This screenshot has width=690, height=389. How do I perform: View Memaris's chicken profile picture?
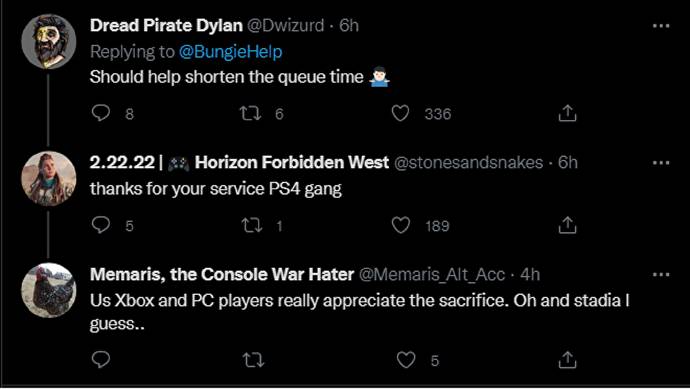tap(48, 290)
